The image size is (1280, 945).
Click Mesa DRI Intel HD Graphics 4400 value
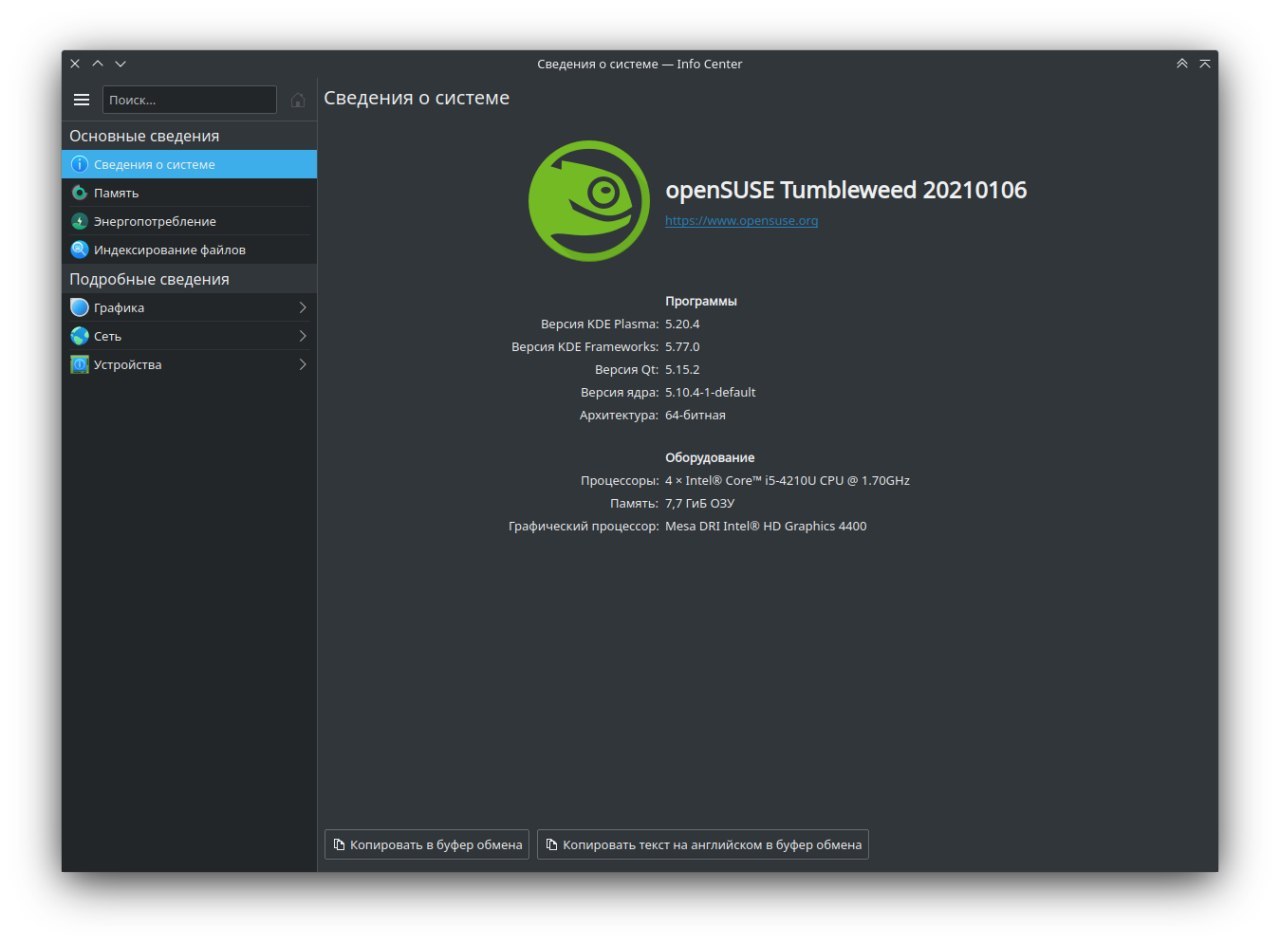click(x=766, y=526)
